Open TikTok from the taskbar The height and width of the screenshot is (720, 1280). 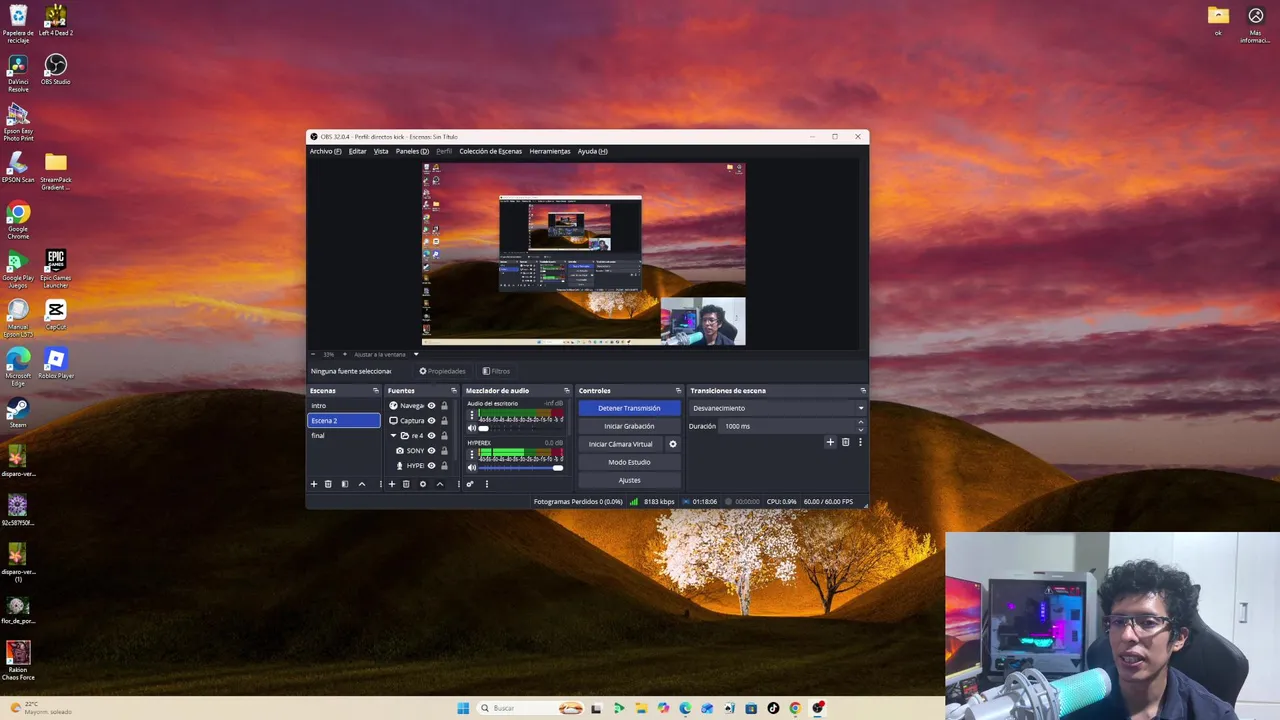pyautogui.click(x=773, y=708)
